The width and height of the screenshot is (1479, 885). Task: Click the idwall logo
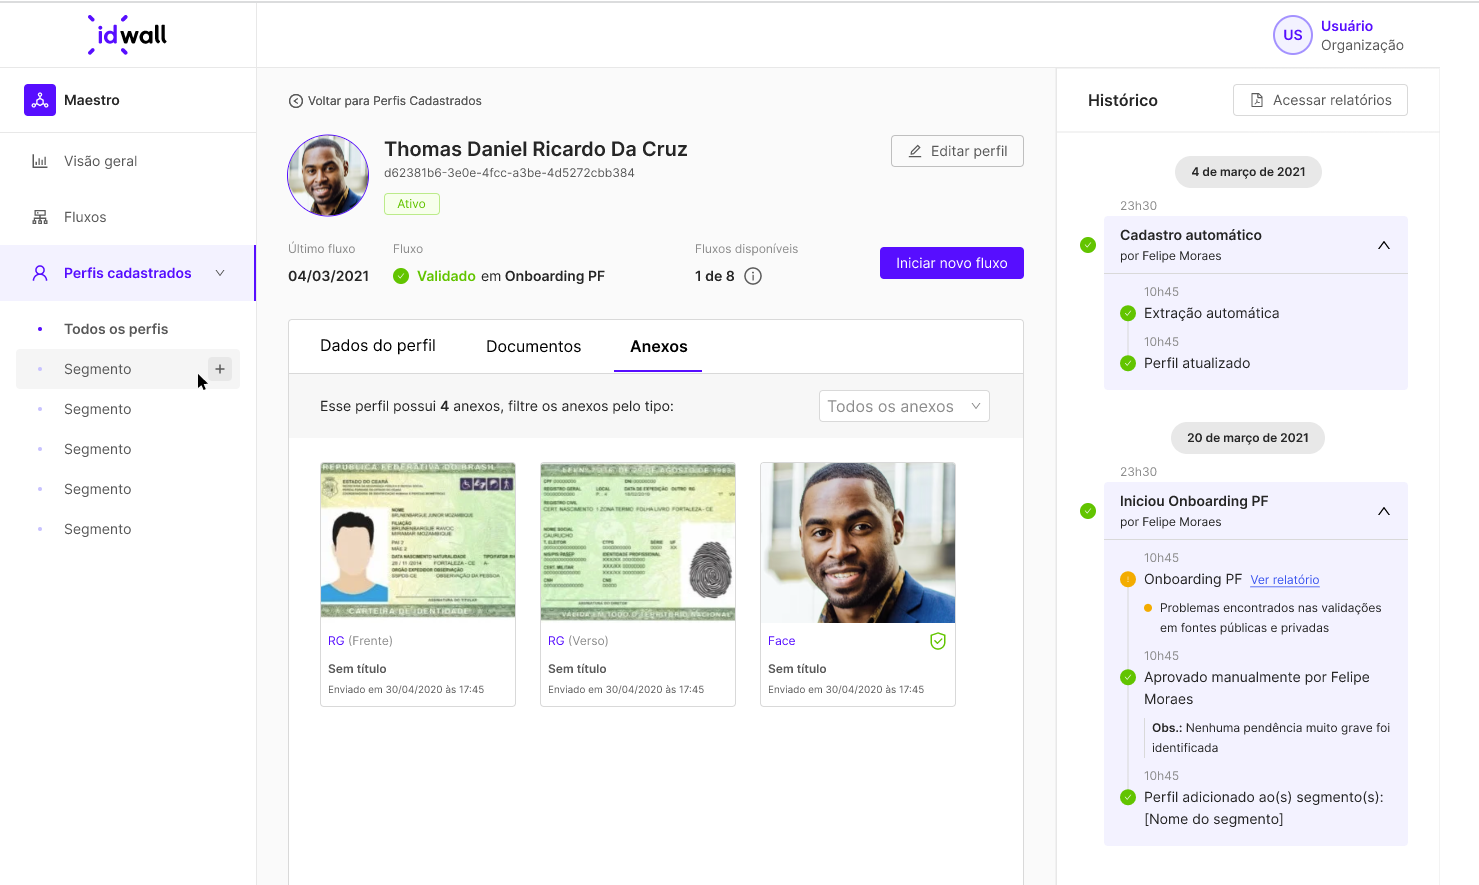point(127,34)
